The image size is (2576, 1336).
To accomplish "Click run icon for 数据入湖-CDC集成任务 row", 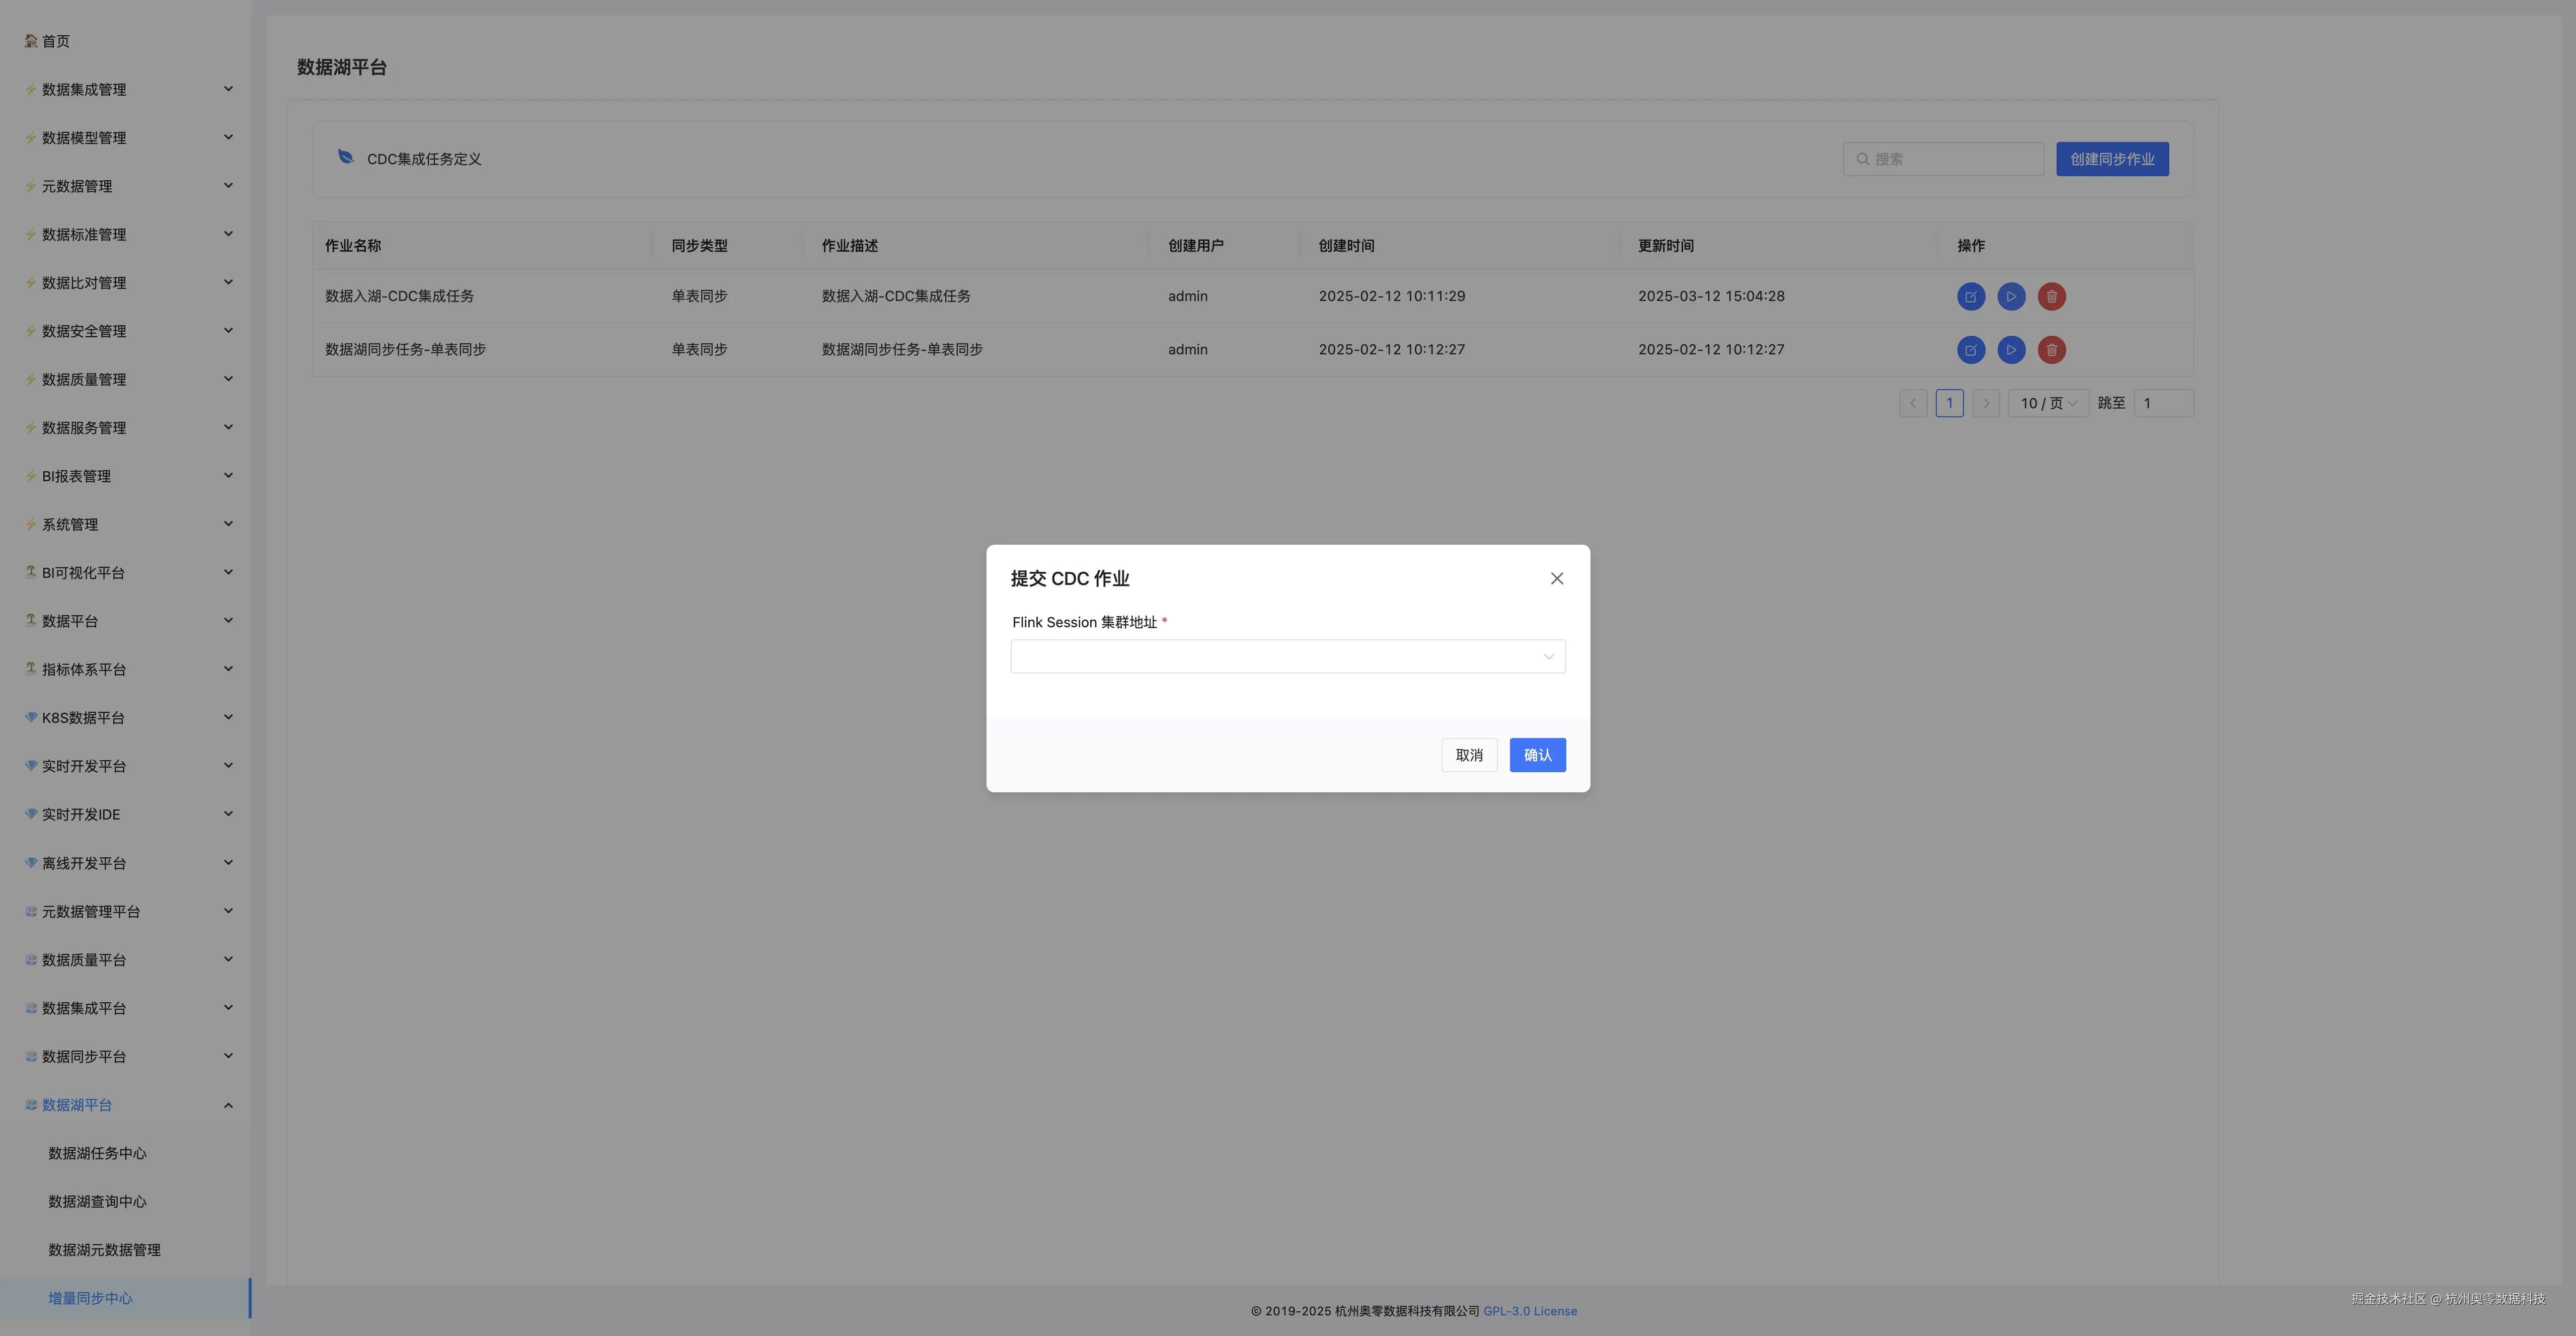I will 2011,296.
